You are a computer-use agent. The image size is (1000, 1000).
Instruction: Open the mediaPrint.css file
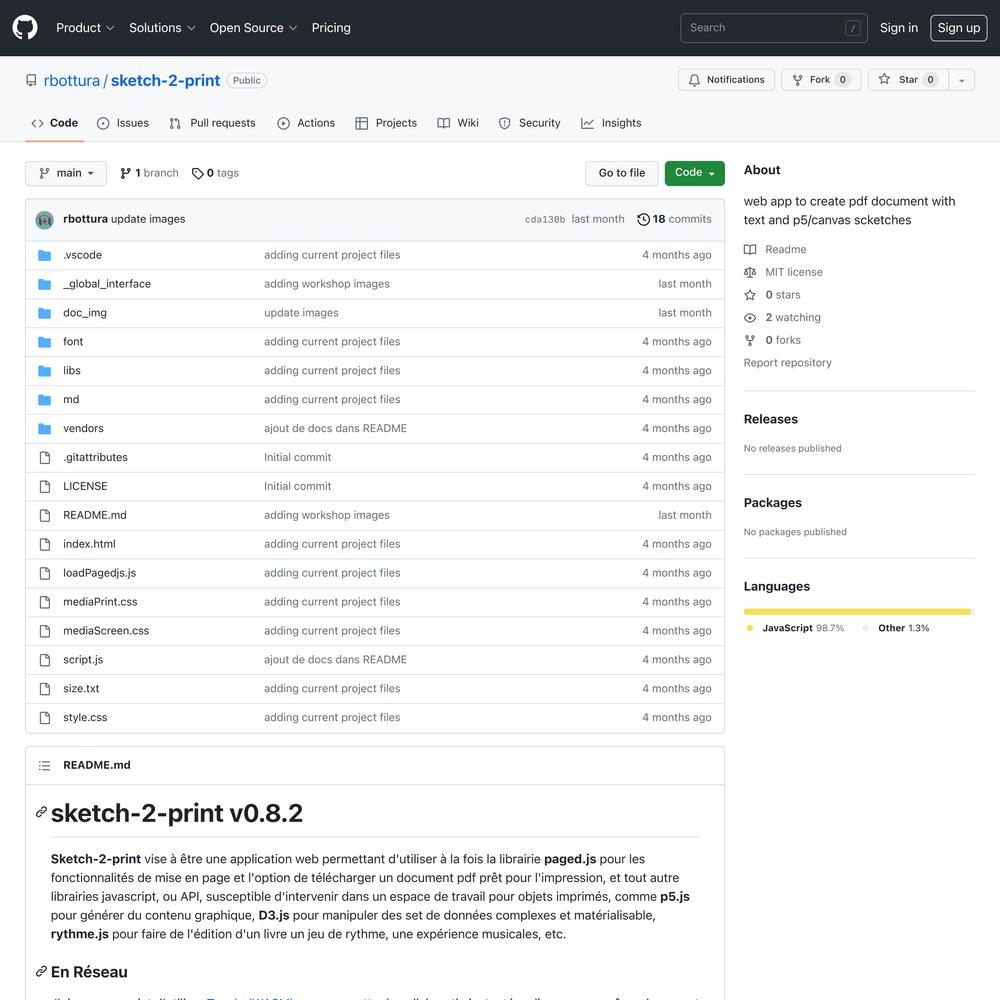100,601
